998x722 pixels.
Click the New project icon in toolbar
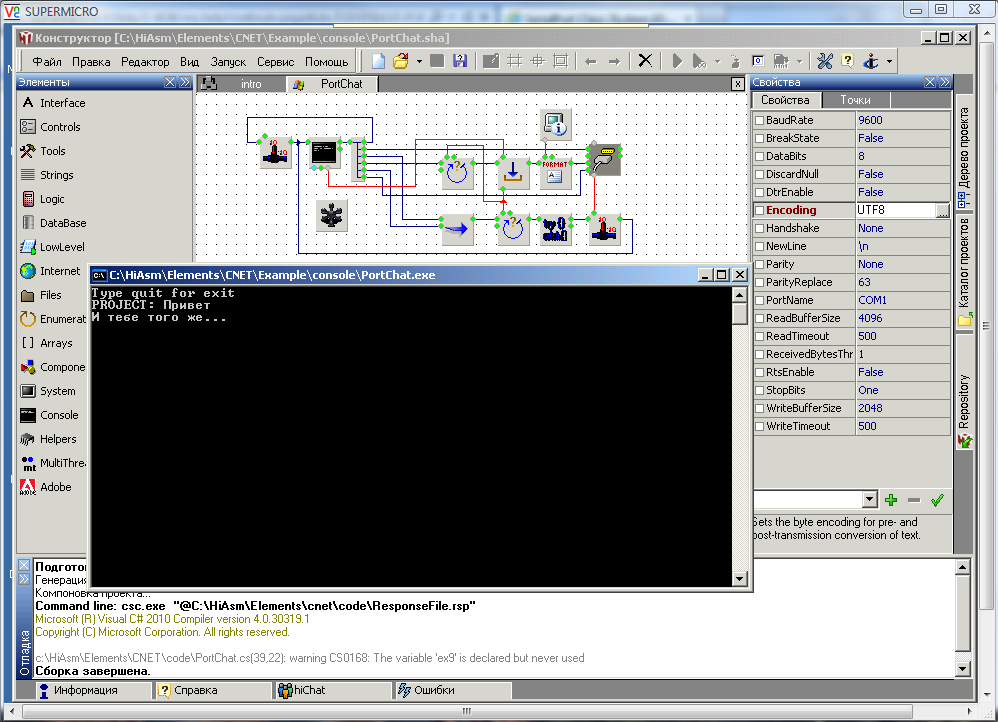click(379, 61)
